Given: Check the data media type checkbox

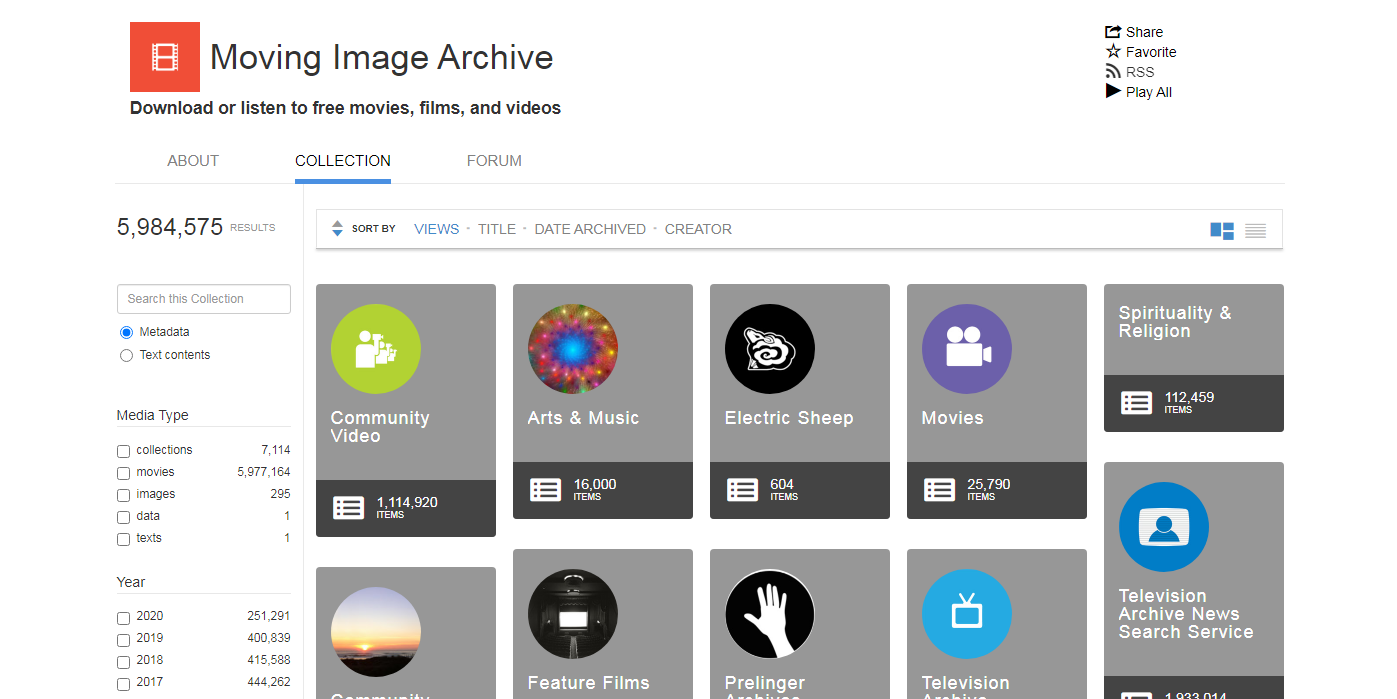Looking at the screenshot, I should pyautogui.click(x=123, y=517).
